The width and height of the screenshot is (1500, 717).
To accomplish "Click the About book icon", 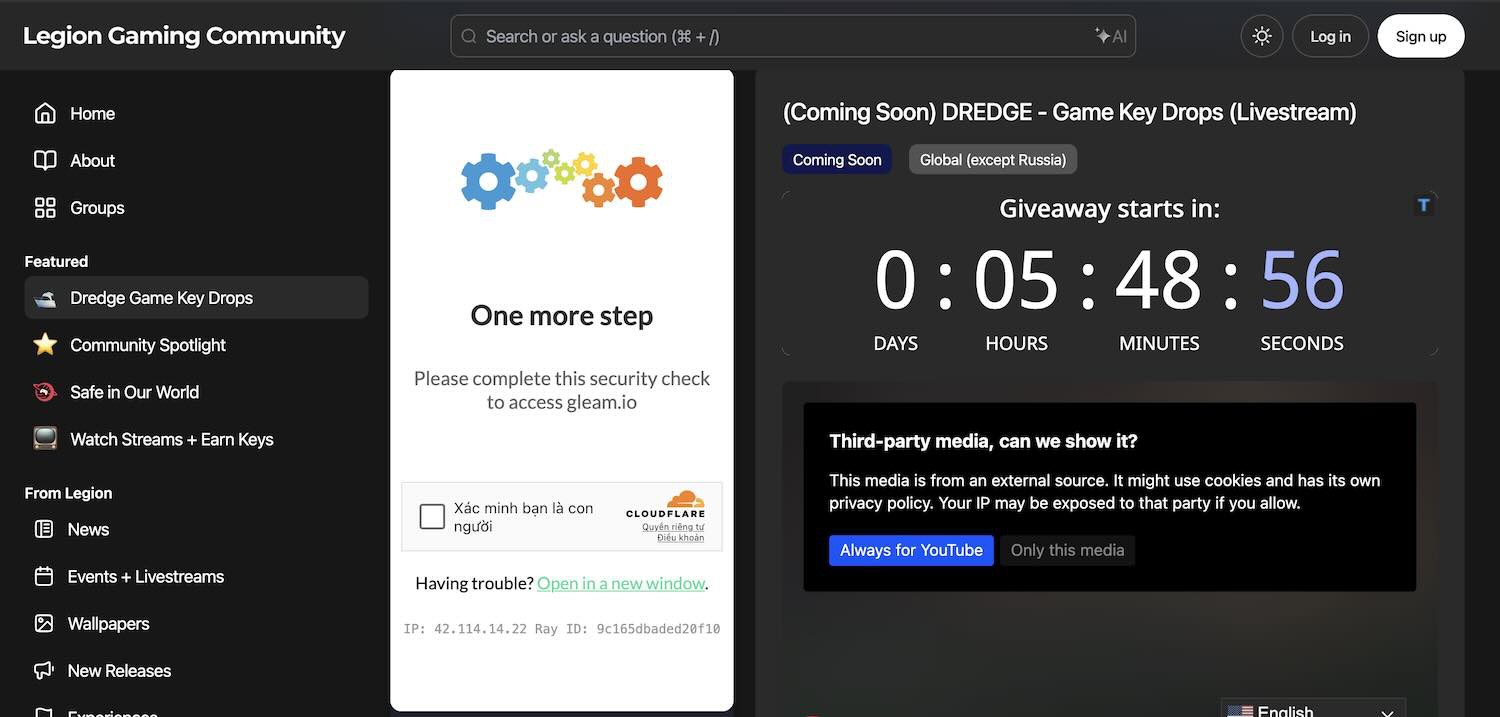I will [45, 160].
